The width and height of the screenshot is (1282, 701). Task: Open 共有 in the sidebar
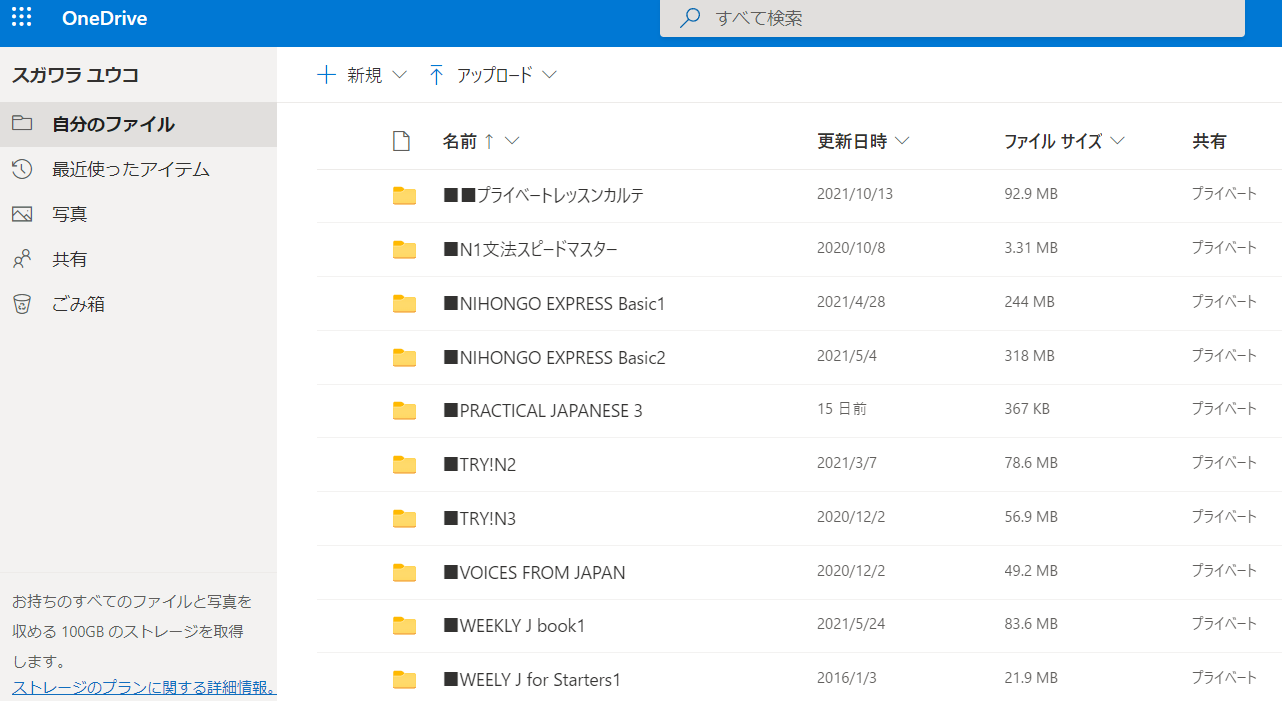(138, 259)
